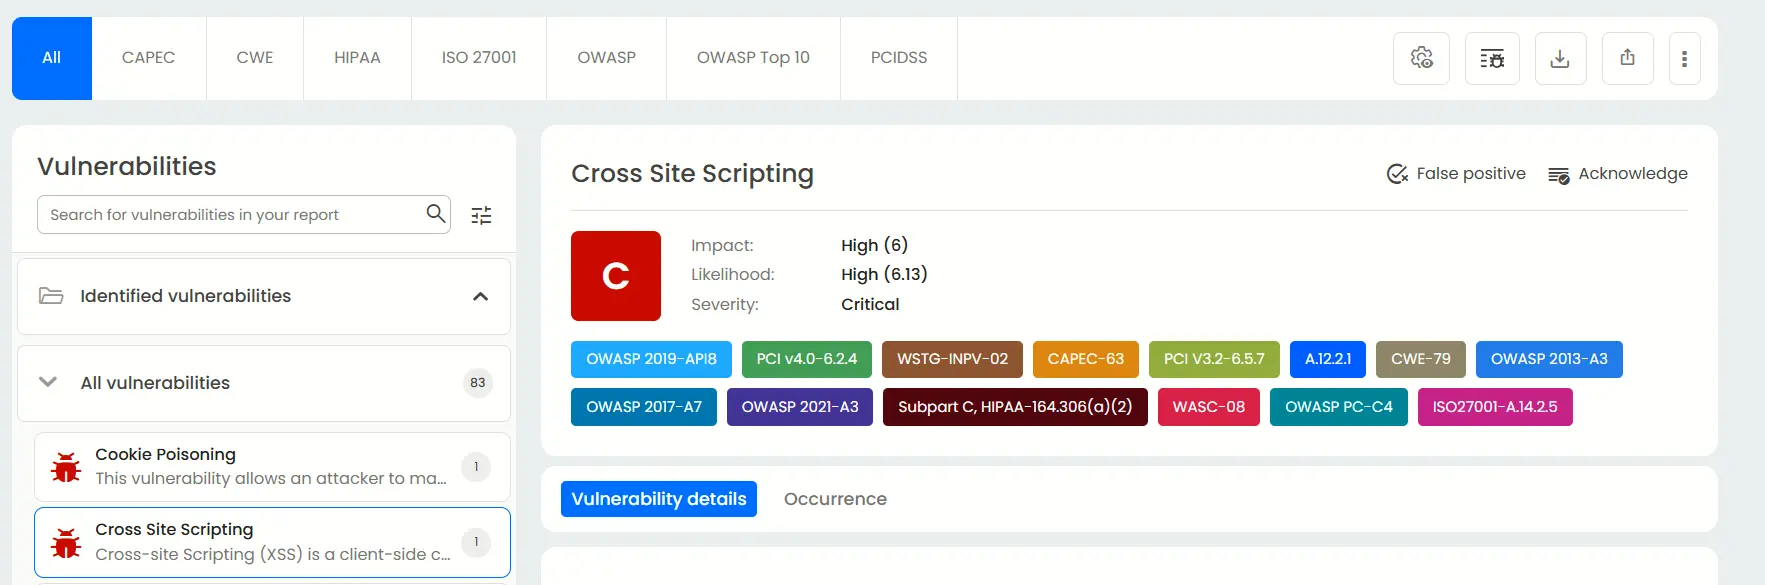
Task: Open the three-dot more options menu
Action: point(1684,58)
